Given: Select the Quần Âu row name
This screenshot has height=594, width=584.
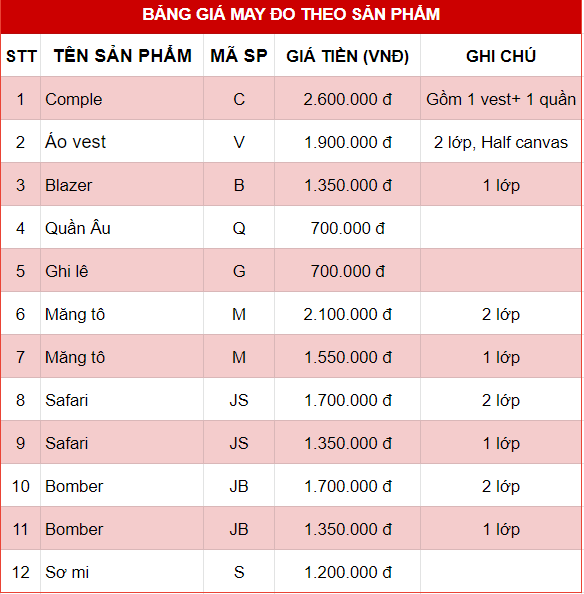Looking at the screenshot, I should [x=78, y=228].
